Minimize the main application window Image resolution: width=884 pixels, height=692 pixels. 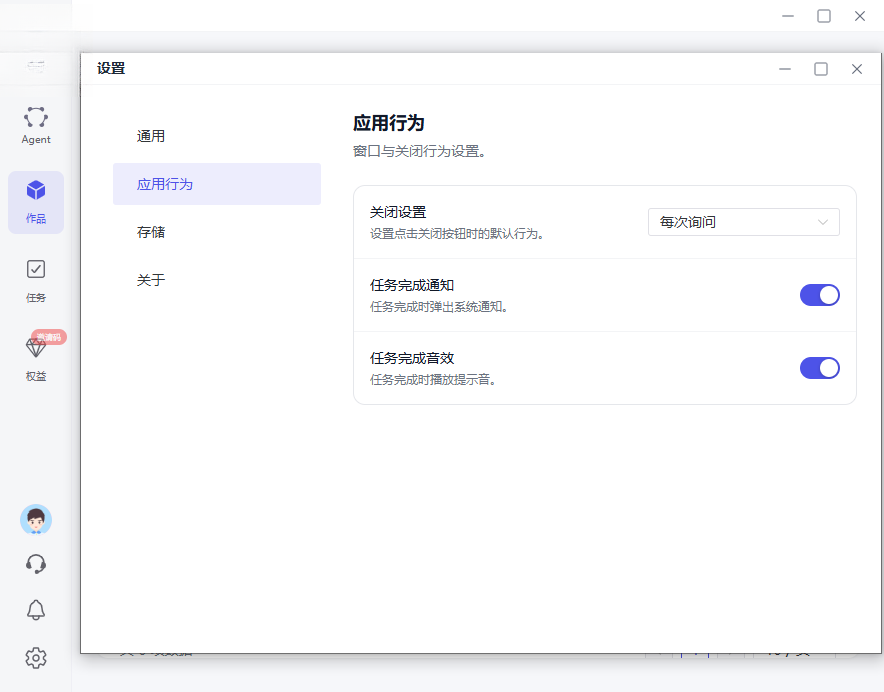click(788, 16)
